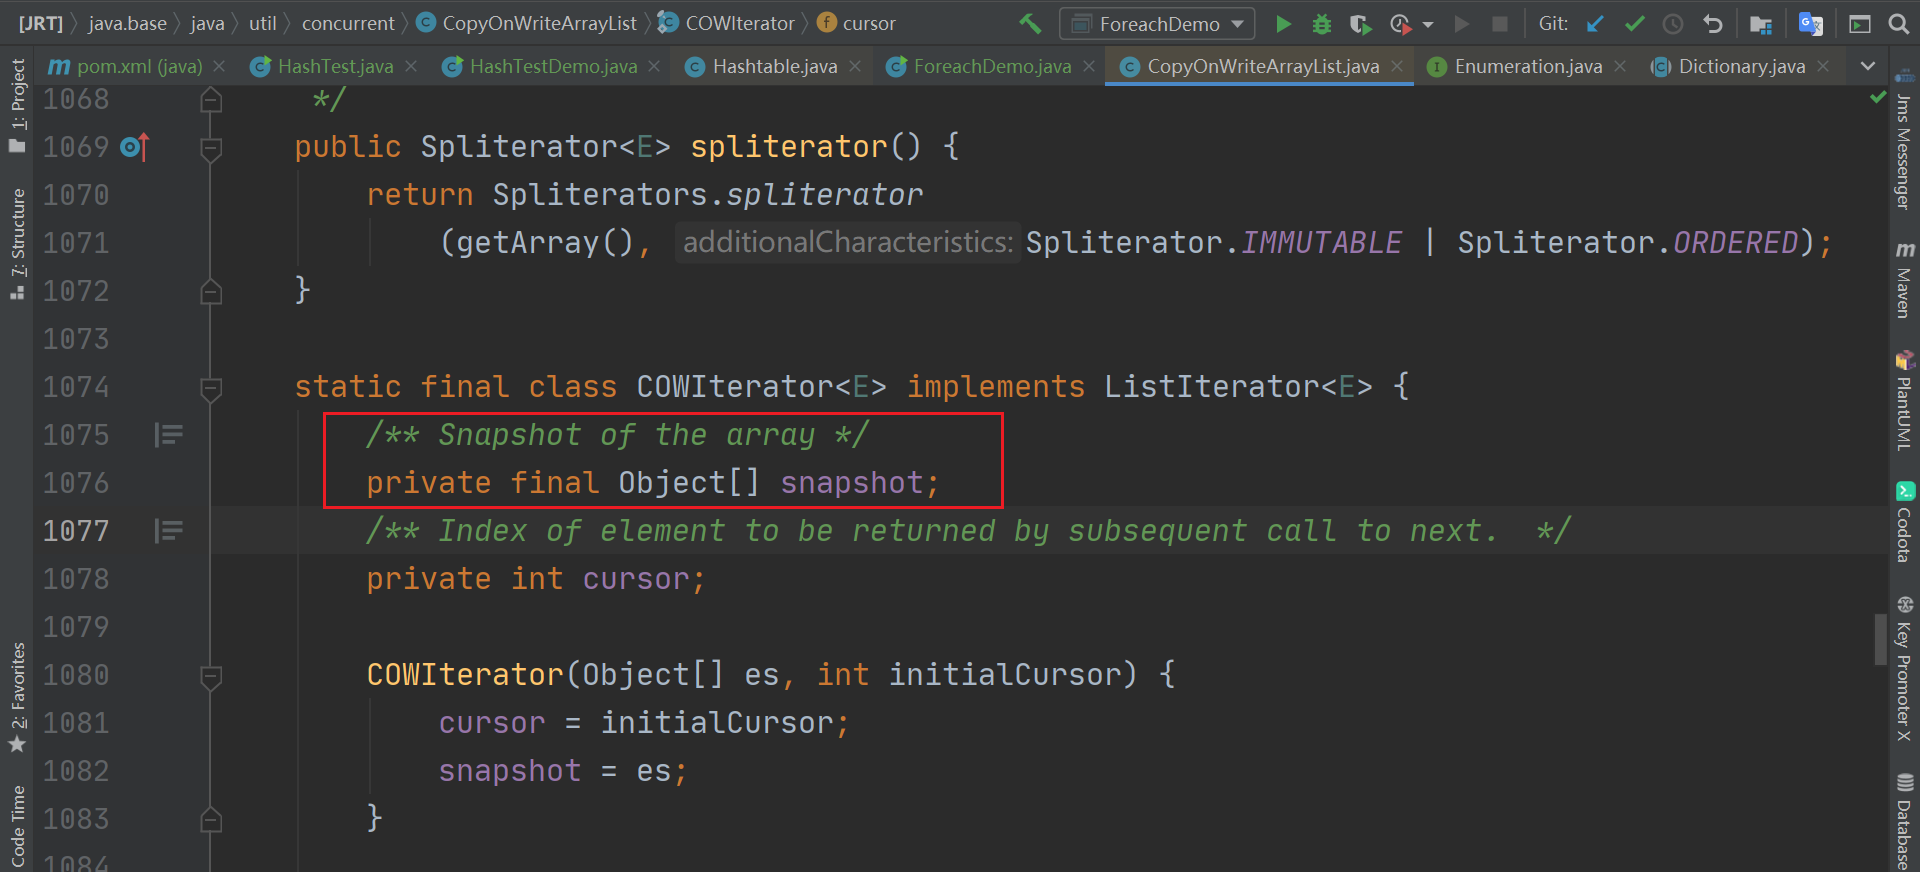Click the additionalCharacteristics parameter hint
The height and width of the screenshot is (872, 1920).
(847, 242)
